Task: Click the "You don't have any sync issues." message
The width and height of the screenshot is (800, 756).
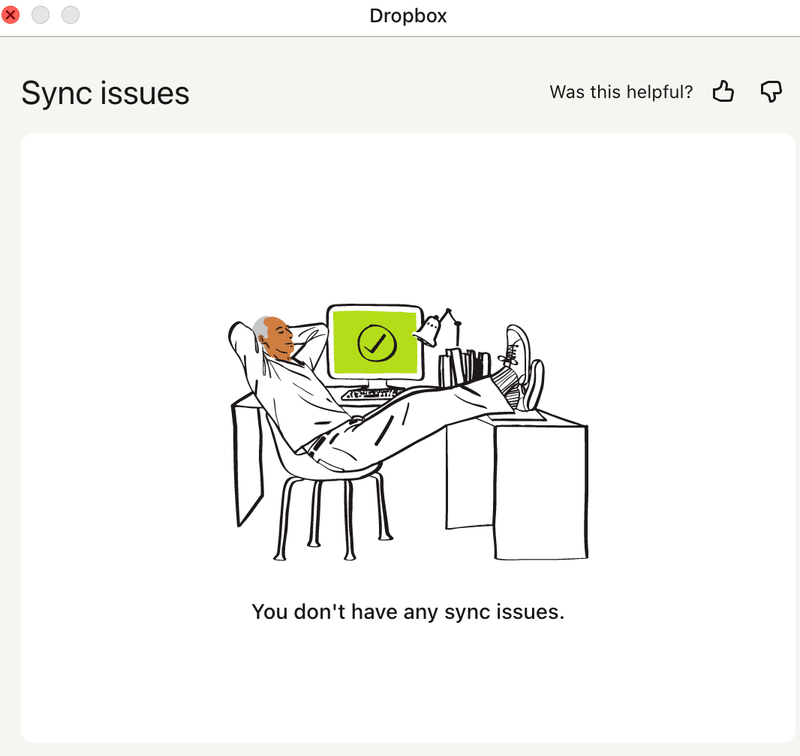Action: click(408, 611)
